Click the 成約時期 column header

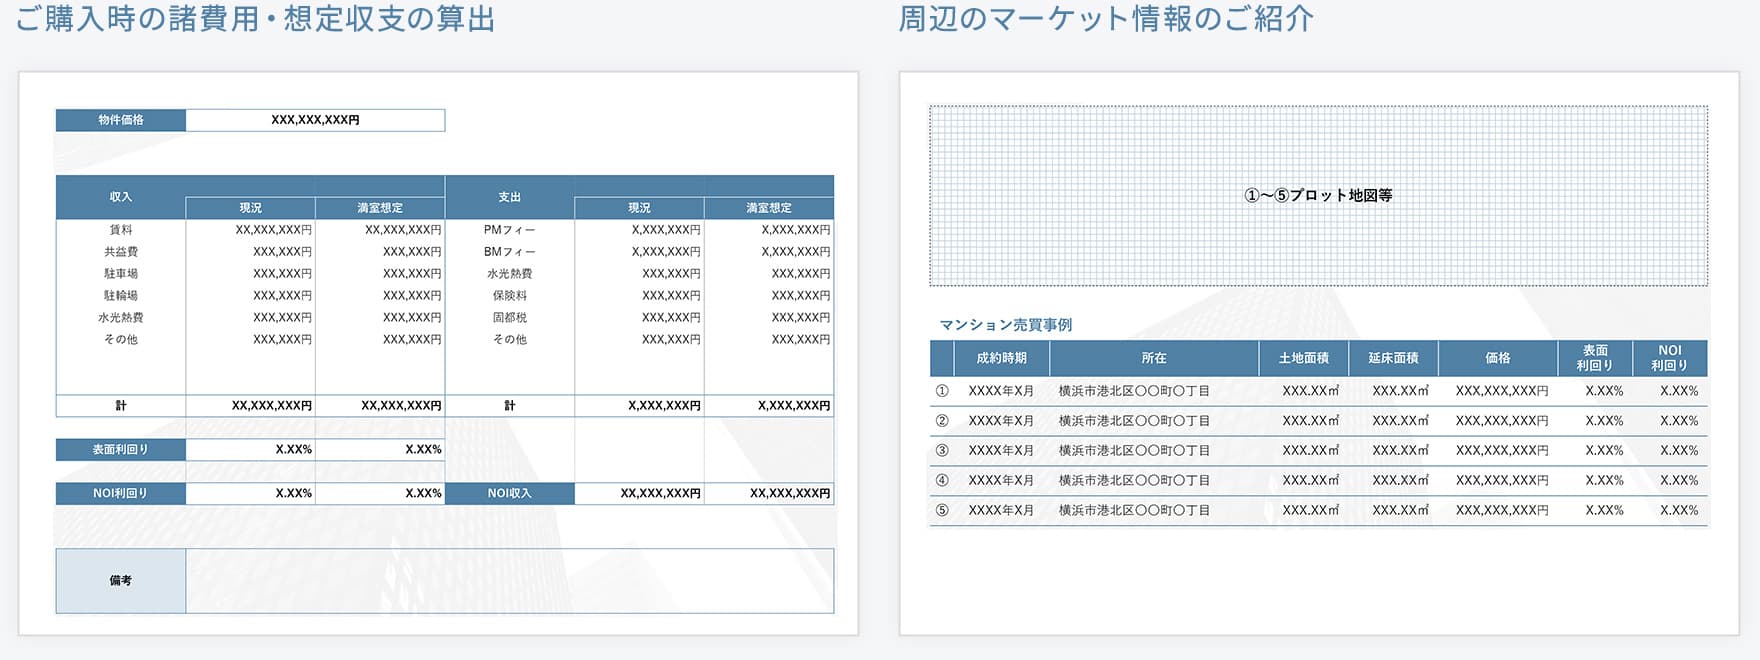pyautogui.click(x=1001, y=358)
